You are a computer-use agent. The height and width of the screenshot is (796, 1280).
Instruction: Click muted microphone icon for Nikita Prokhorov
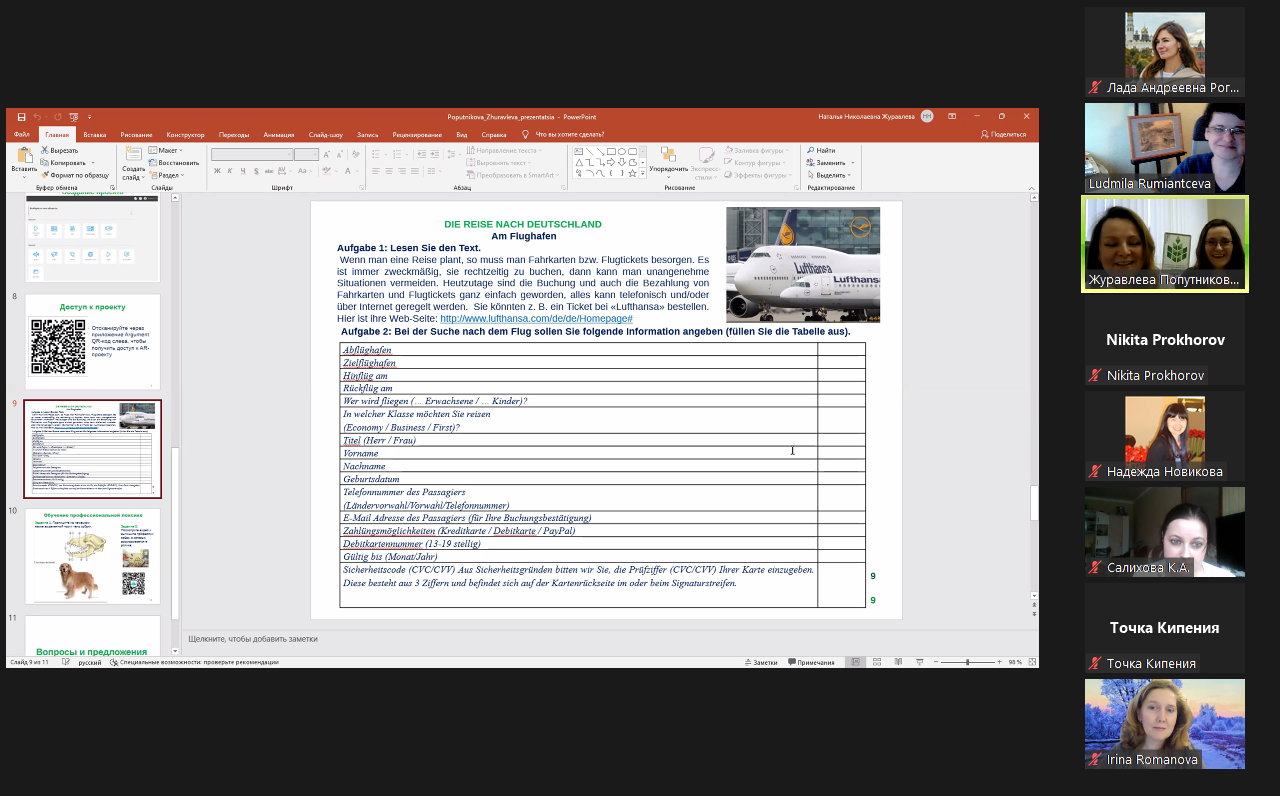[1095, 375]
